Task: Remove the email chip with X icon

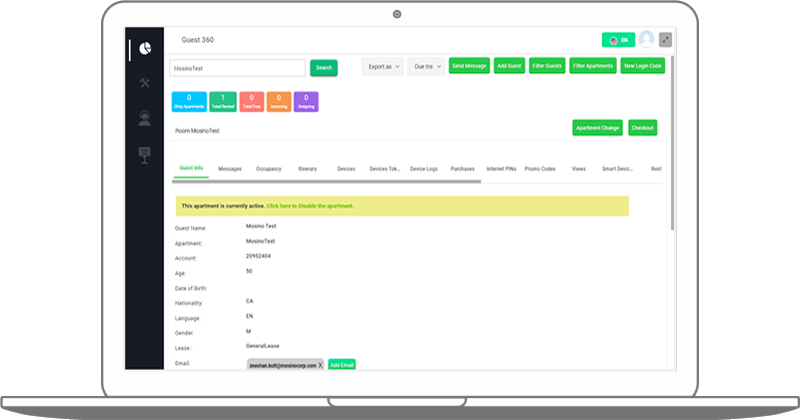Action: point(320,365)
